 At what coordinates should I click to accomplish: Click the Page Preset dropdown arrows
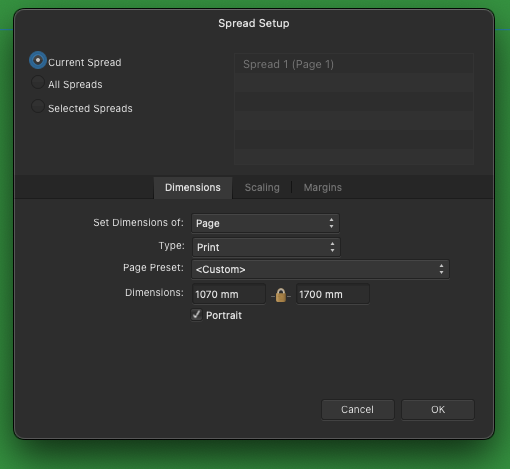(x=441, y=269)
